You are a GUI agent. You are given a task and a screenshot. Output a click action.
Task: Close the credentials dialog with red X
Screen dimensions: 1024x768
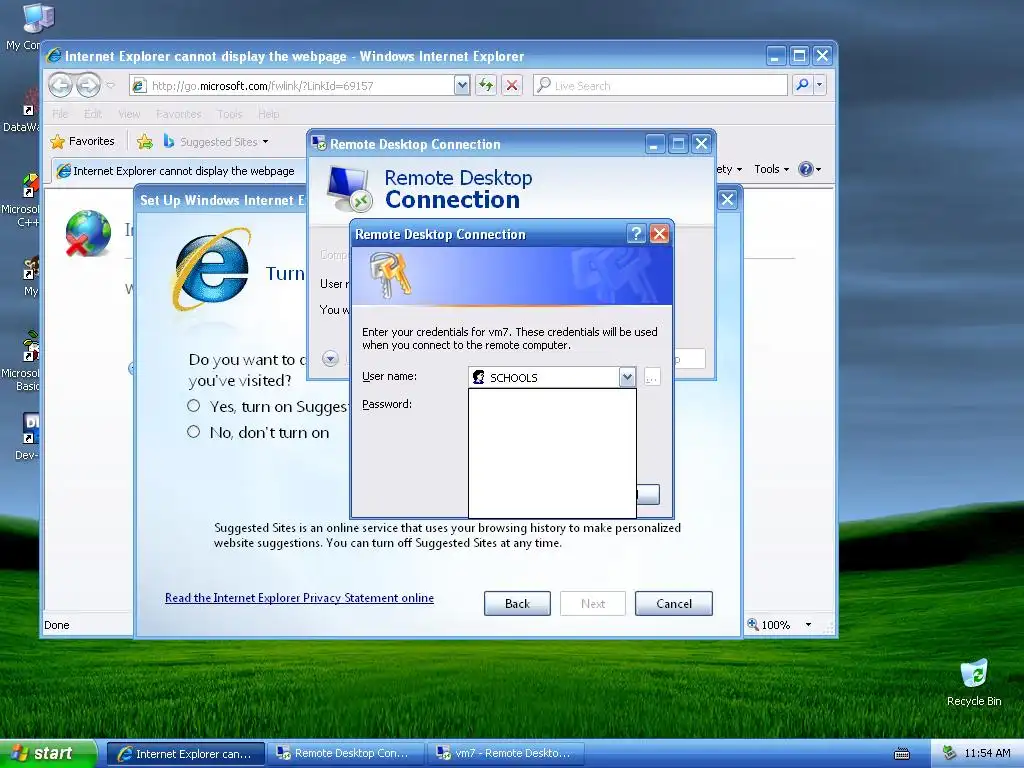click(x=660, y=234)
